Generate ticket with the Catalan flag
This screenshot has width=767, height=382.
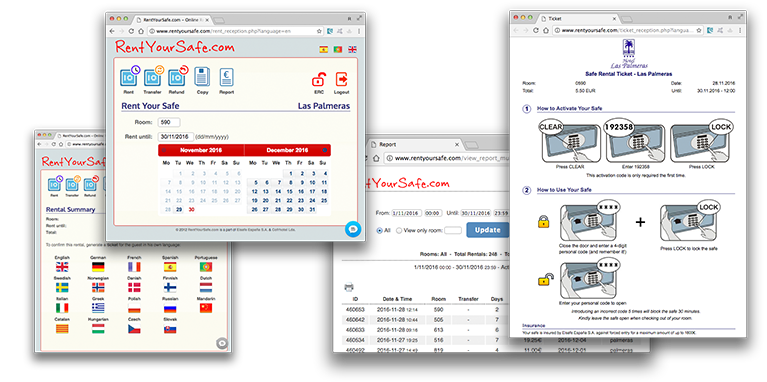click(62, 329)
